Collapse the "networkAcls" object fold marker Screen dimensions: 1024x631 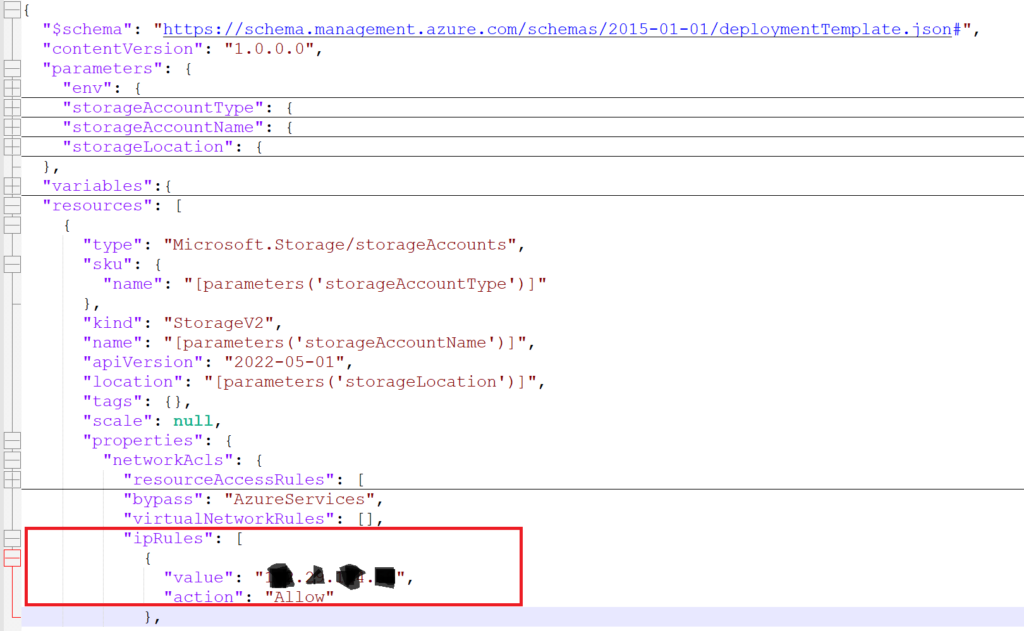[x=12, y=461]
